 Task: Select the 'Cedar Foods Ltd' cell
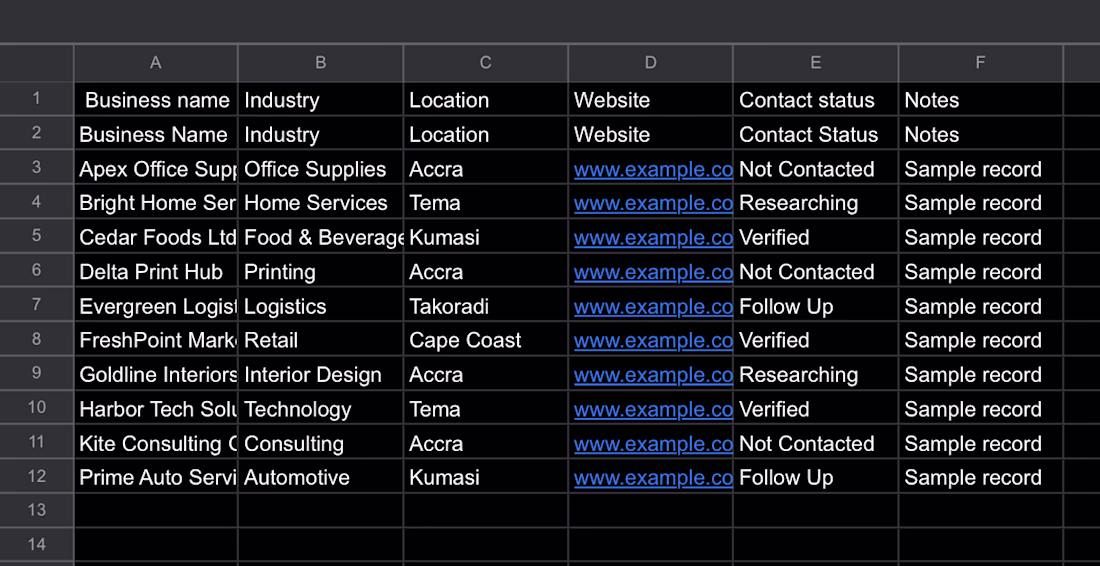156,237
